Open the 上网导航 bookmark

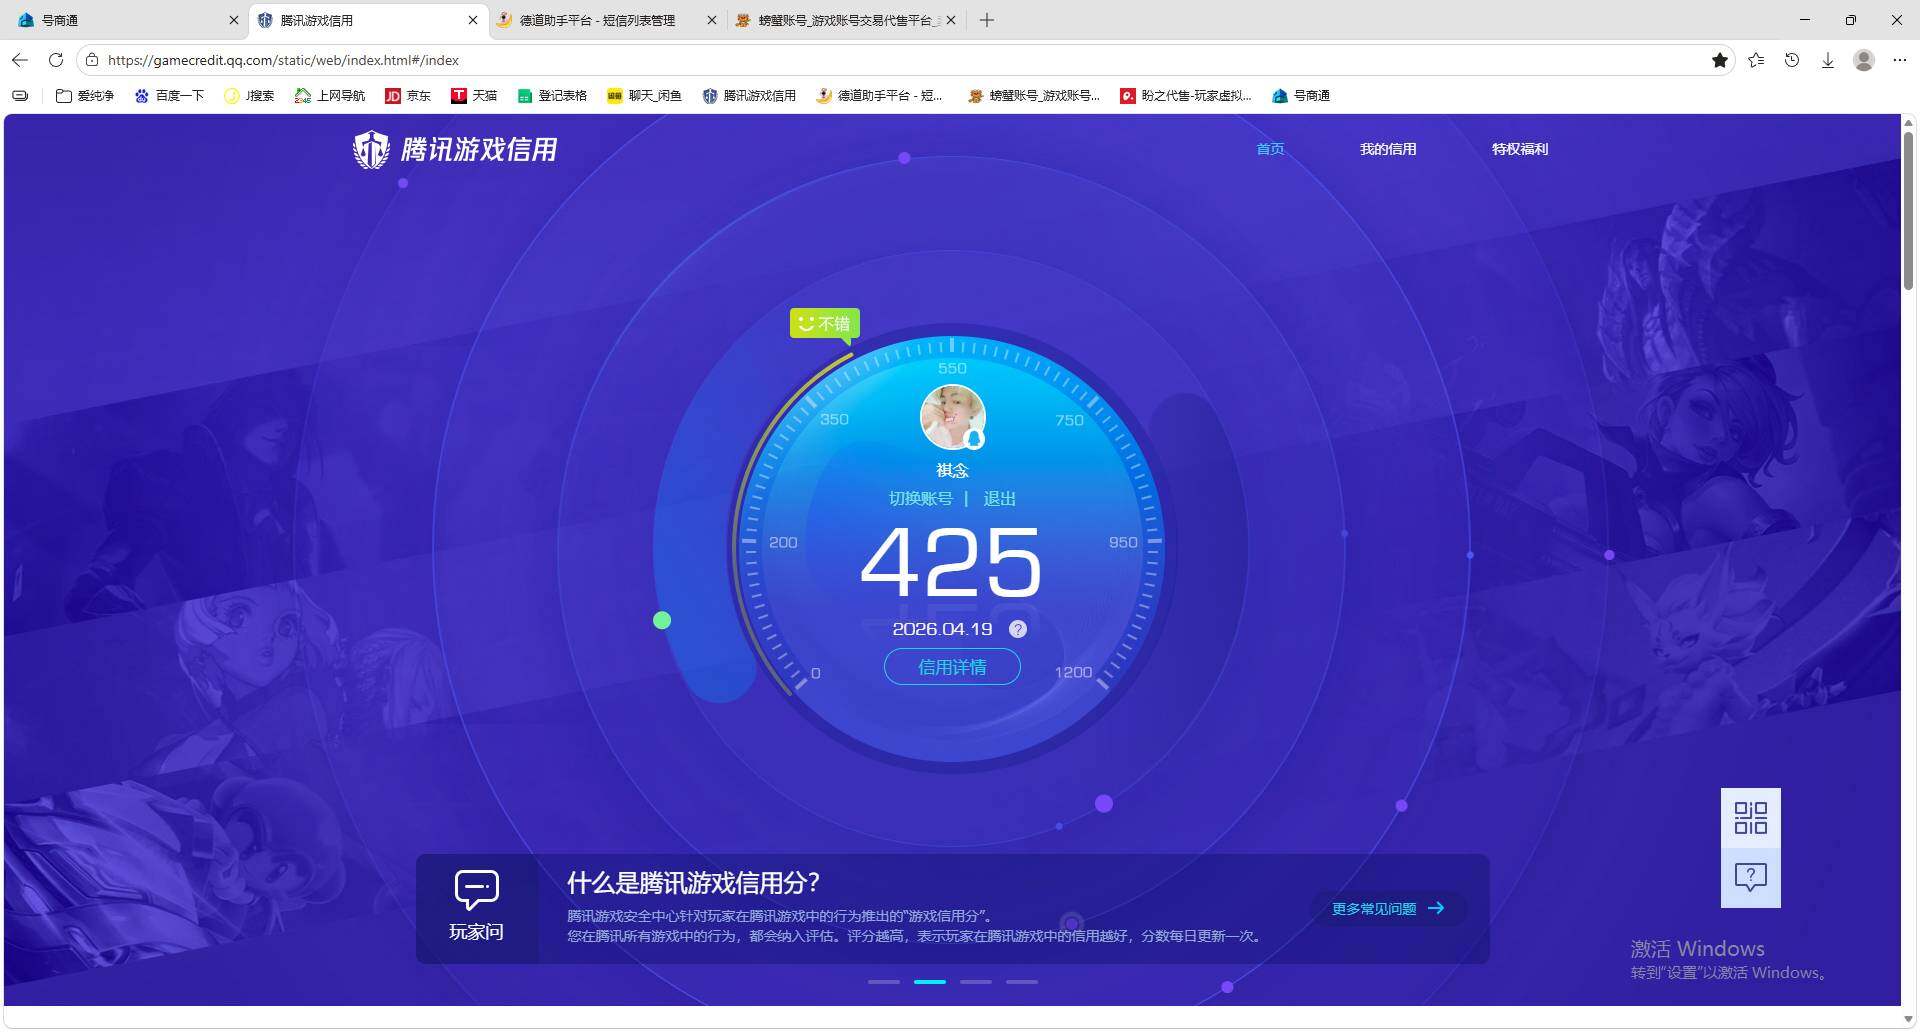coord(330,96)
